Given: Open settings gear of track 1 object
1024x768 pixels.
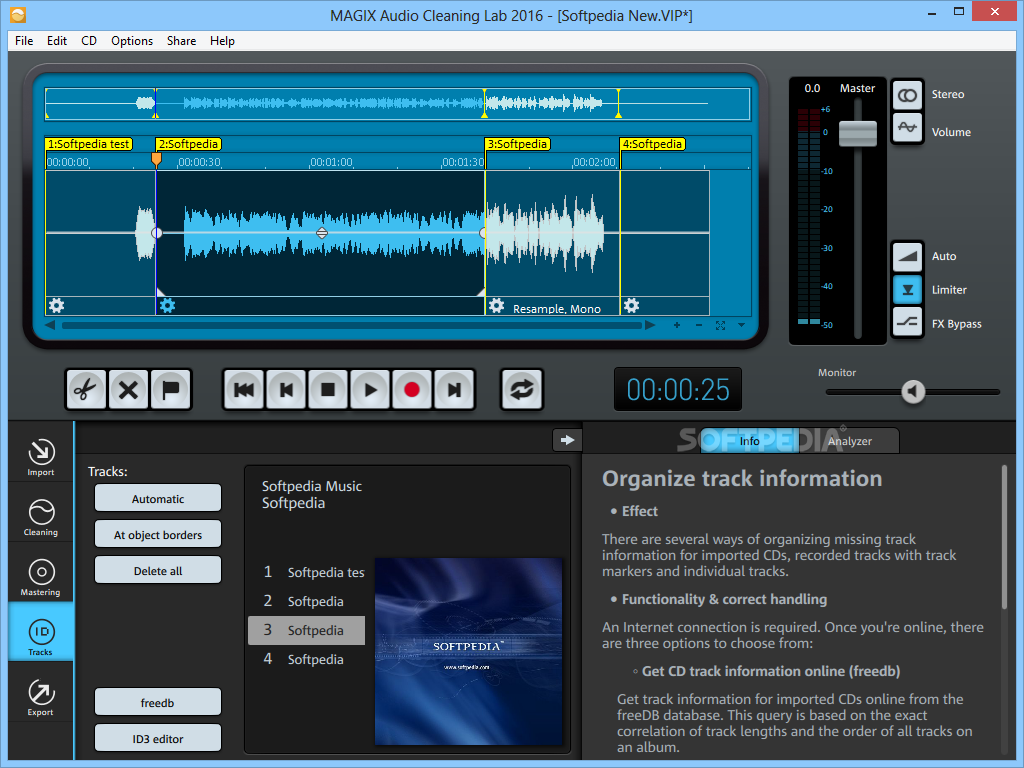Looking at the screenshot, I should click(57, 306).
